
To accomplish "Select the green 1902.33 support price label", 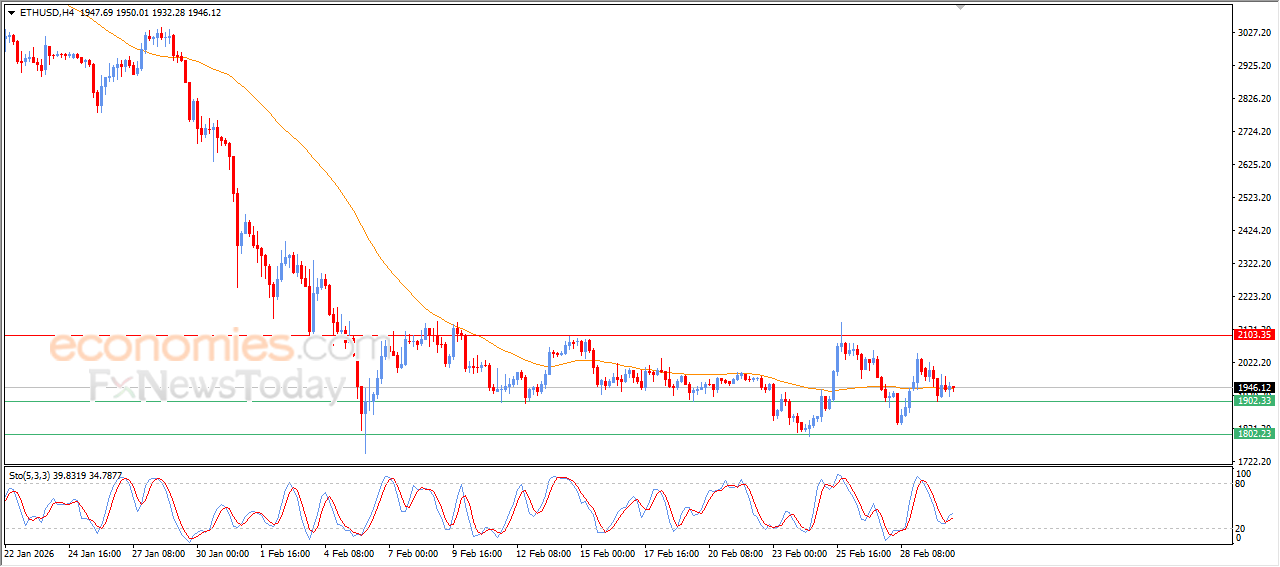I will click(x=1253, y=401).
